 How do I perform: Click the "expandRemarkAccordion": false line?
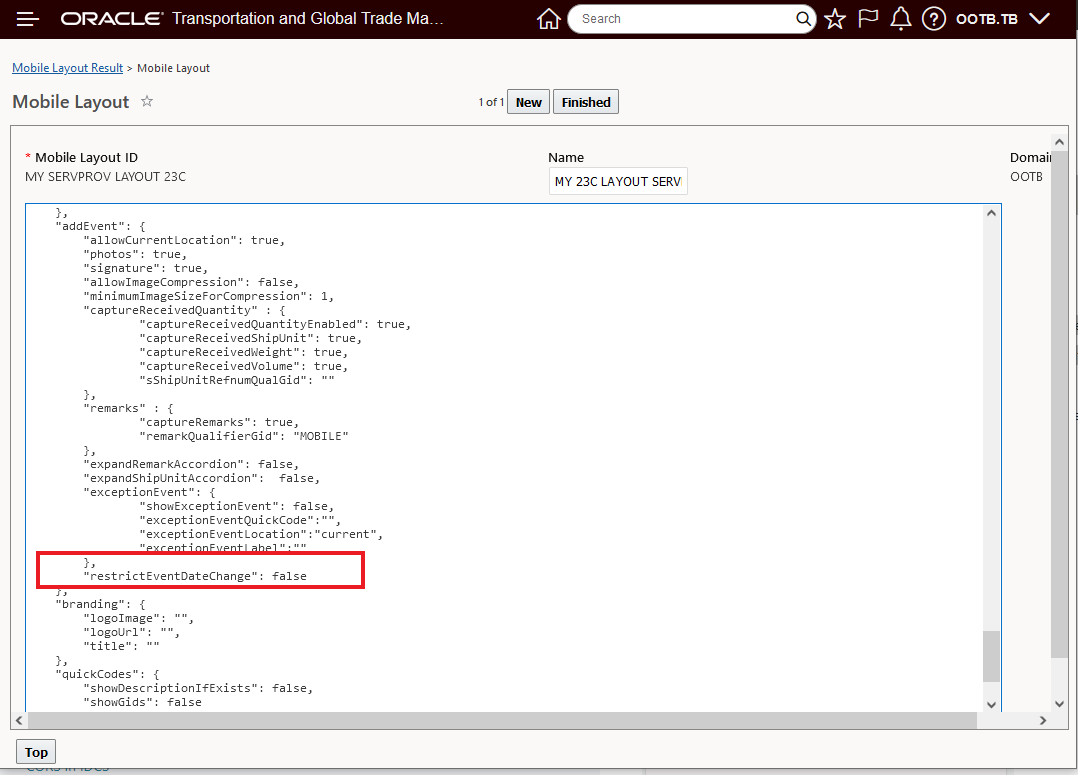[191, 464]
